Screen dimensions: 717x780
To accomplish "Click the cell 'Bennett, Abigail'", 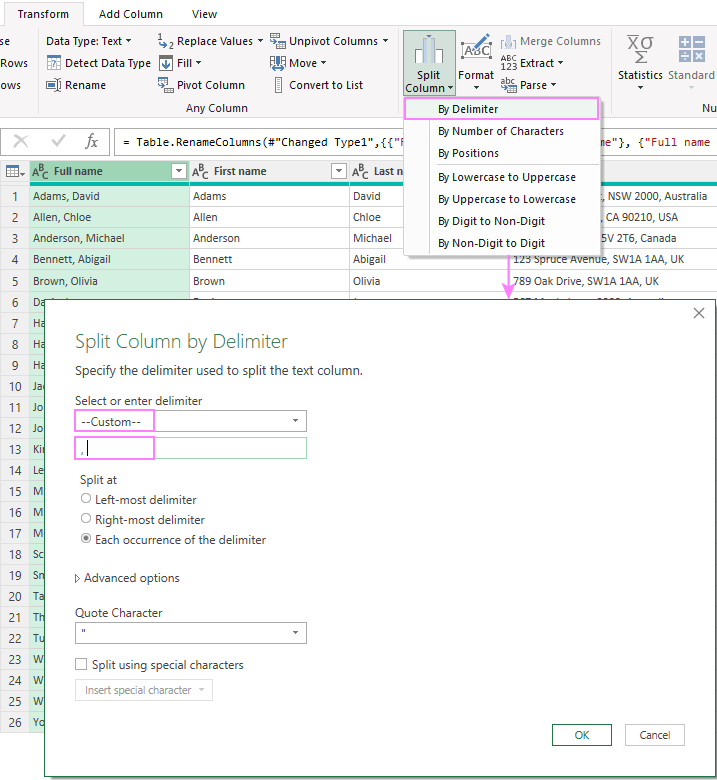I will 109,259.
